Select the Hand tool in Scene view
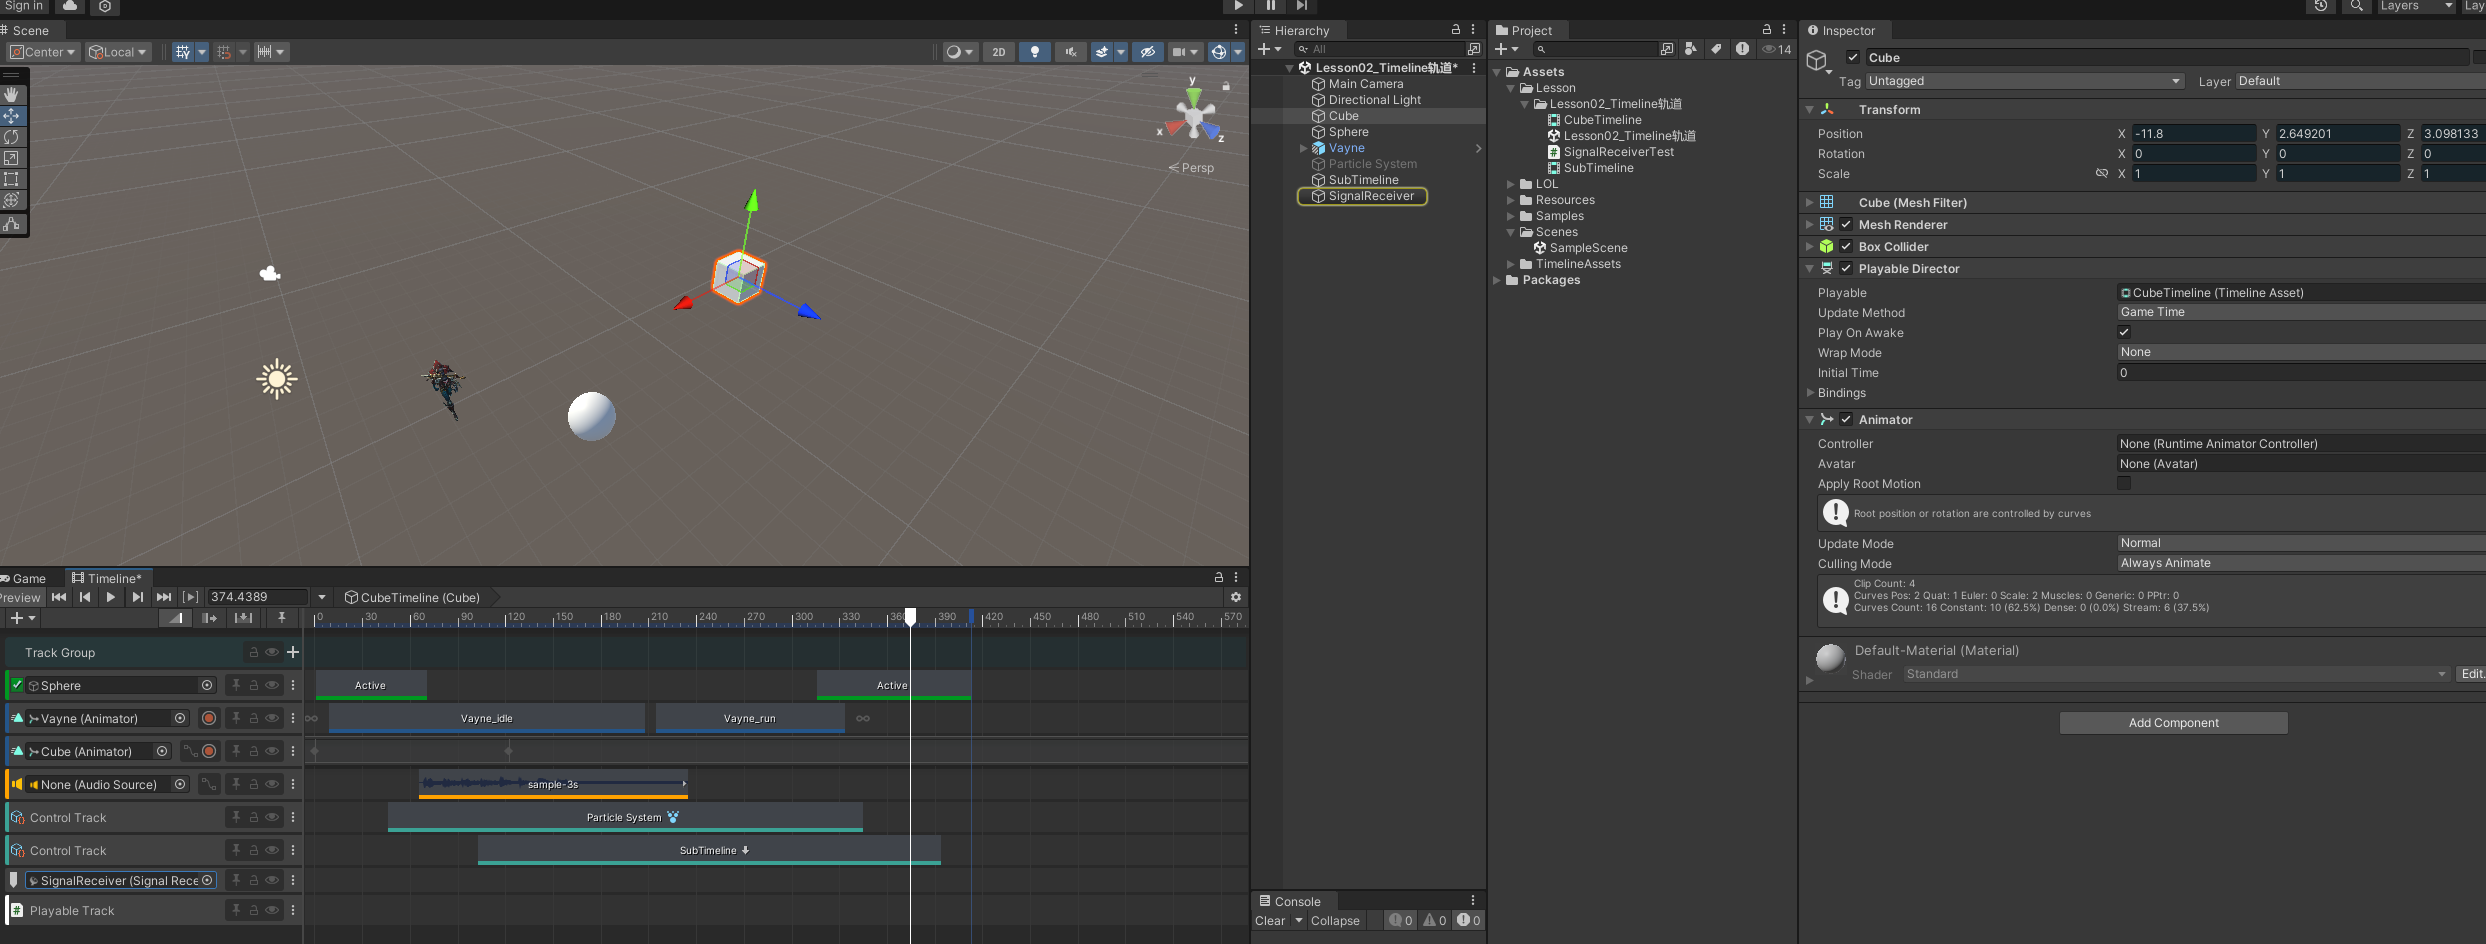The height and width of the screenshot is (944, 2486). [x=12, y=95]
